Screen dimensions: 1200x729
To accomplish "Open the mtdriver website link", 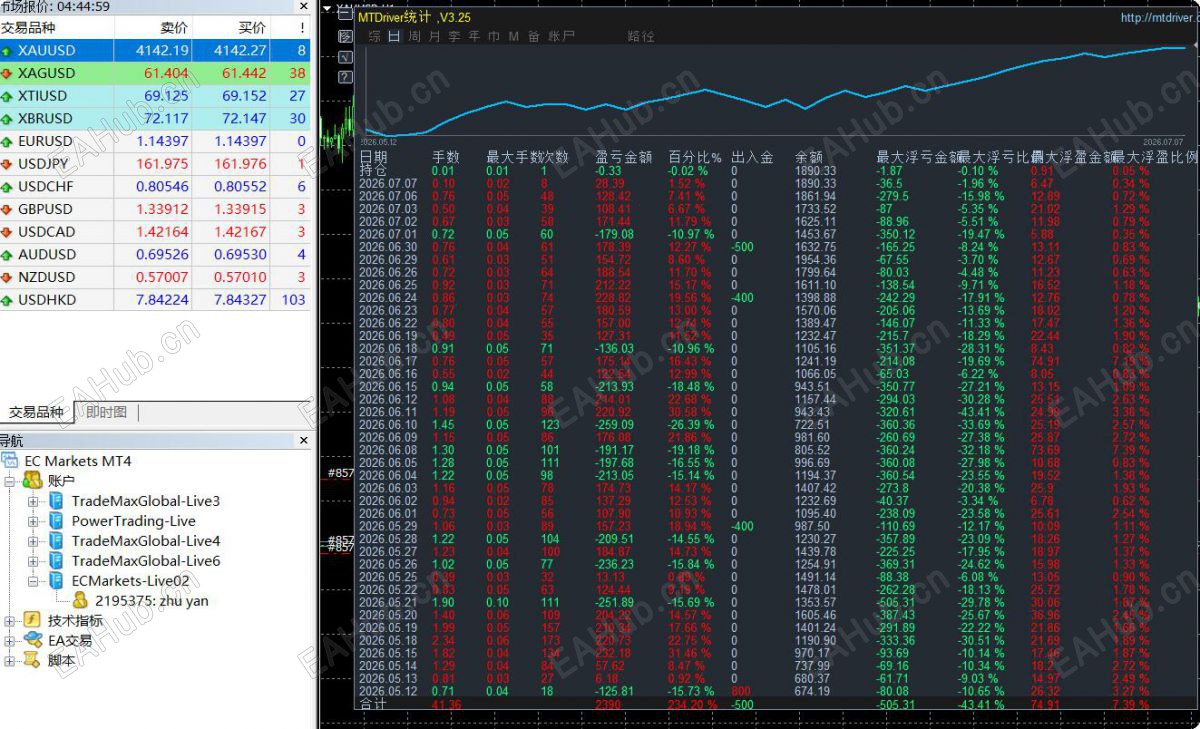I will coord(1158,18).
